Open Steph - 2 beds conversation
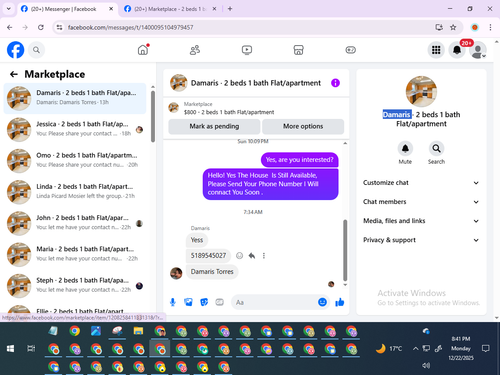 tap(75, 286)
